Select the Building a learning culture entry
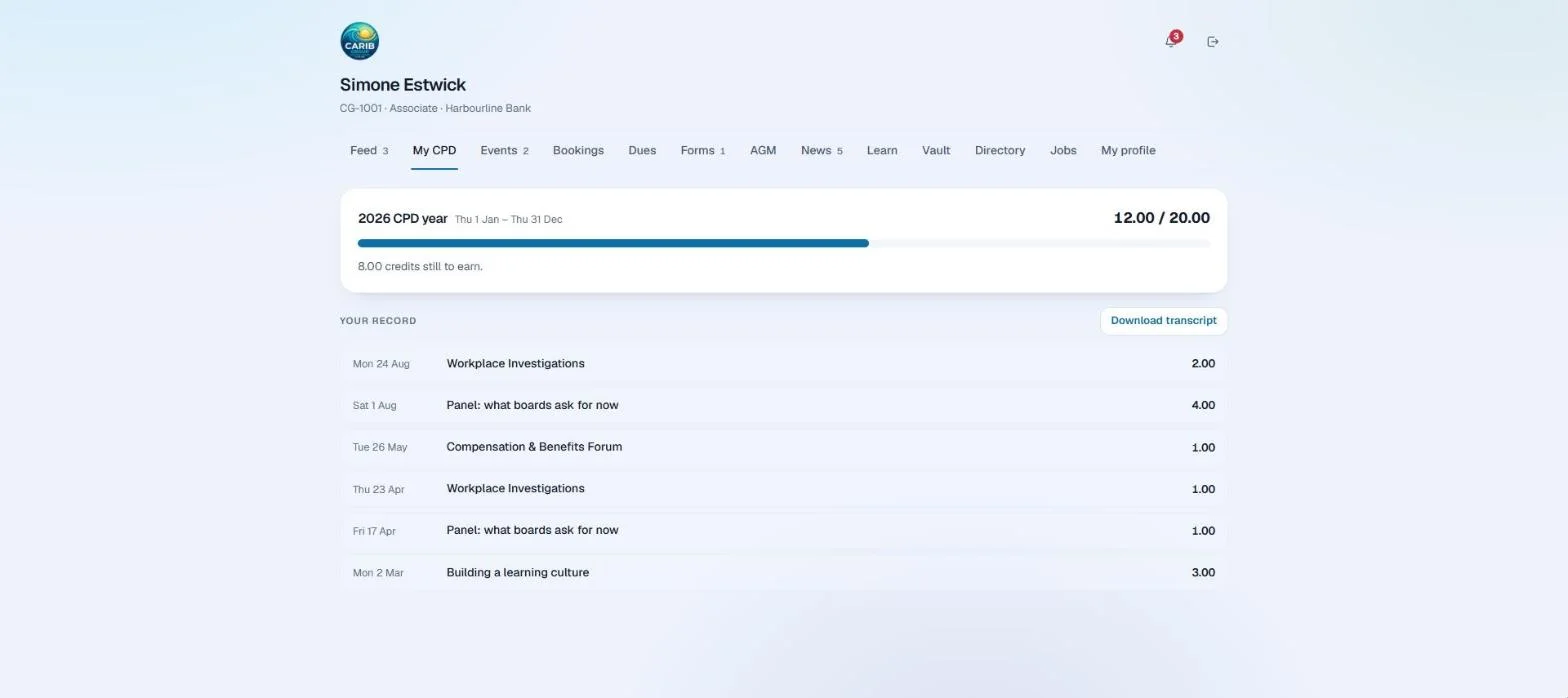The height and width of the screenshot is (698, 1568). [784, 573]
